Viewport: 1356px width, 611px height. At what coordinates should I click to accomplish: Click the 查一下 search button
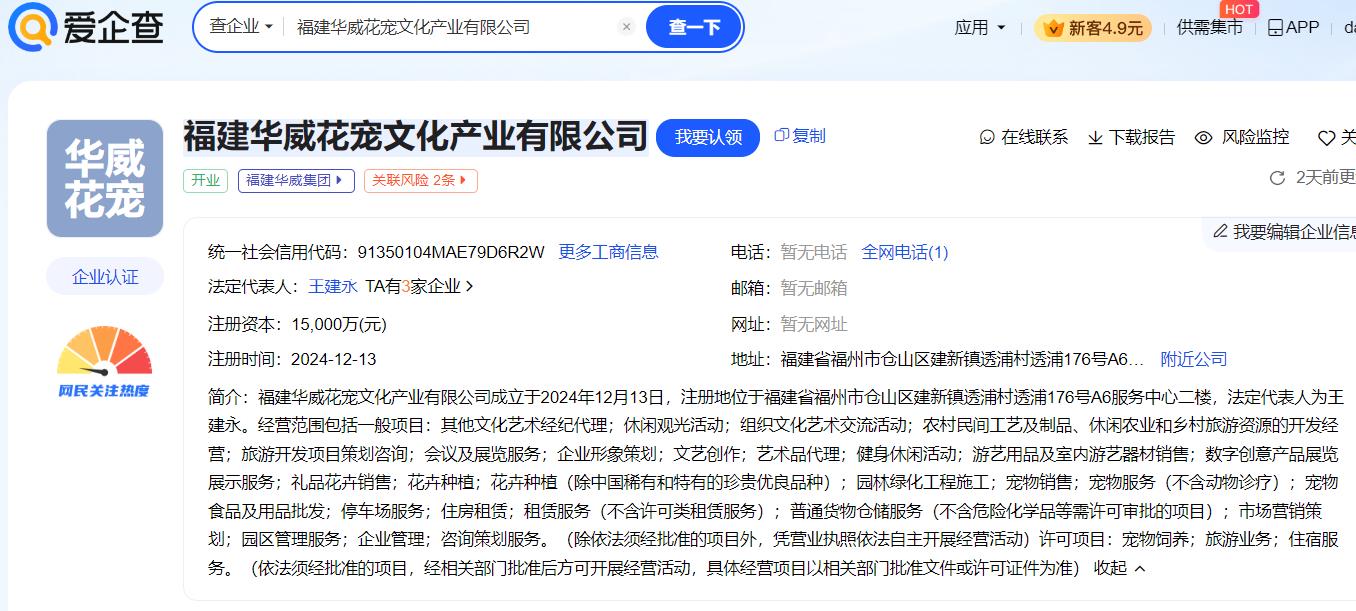pos(694,27)
